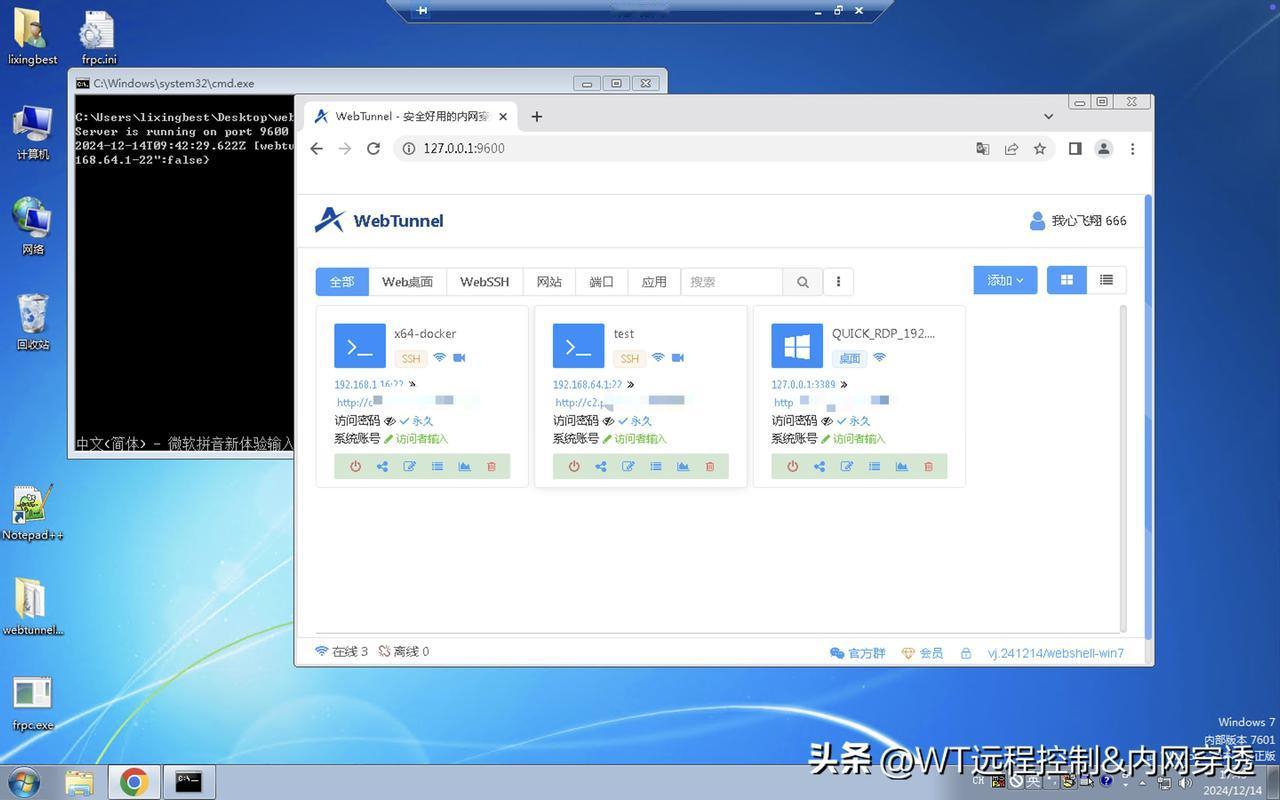This screenshot has width=1280, height=800.
Task: Click the share icon on the QUICK_RDP card
Action: point(819,466)
